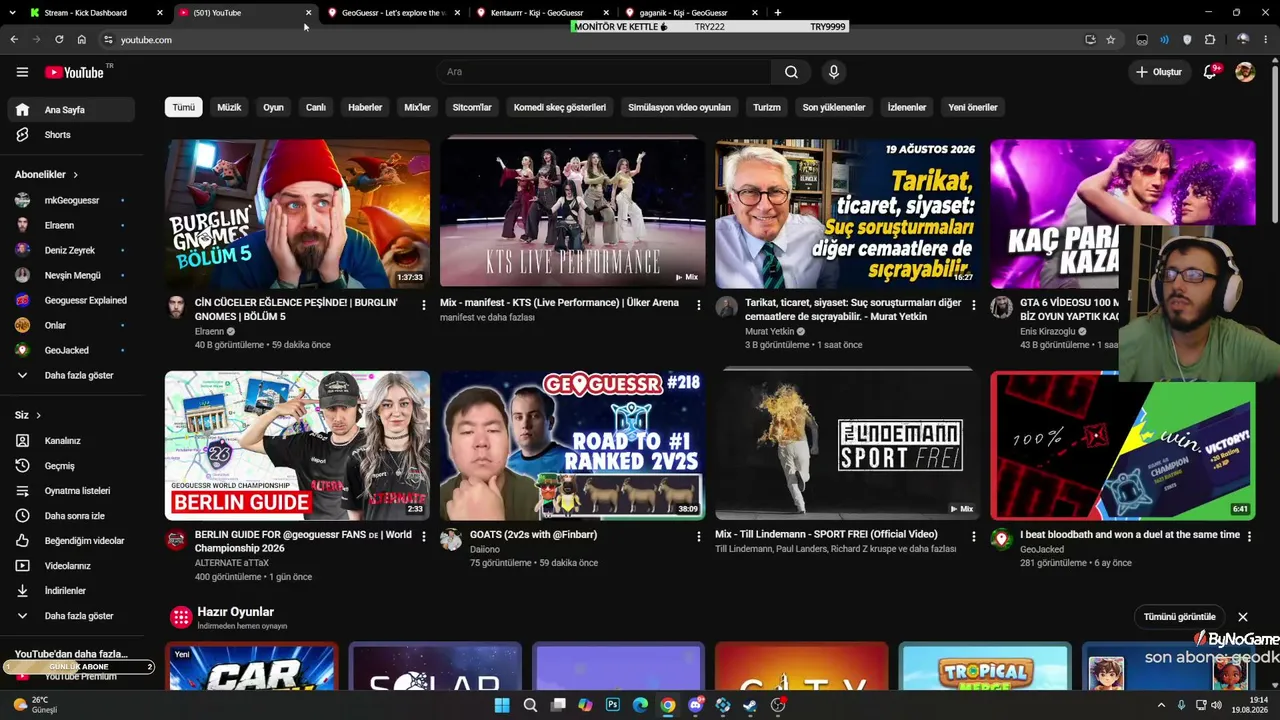Play the Road to #1 Ranked 2v2s thumbnail
This screenshot has height=720, width=1280.
(573, 446)
